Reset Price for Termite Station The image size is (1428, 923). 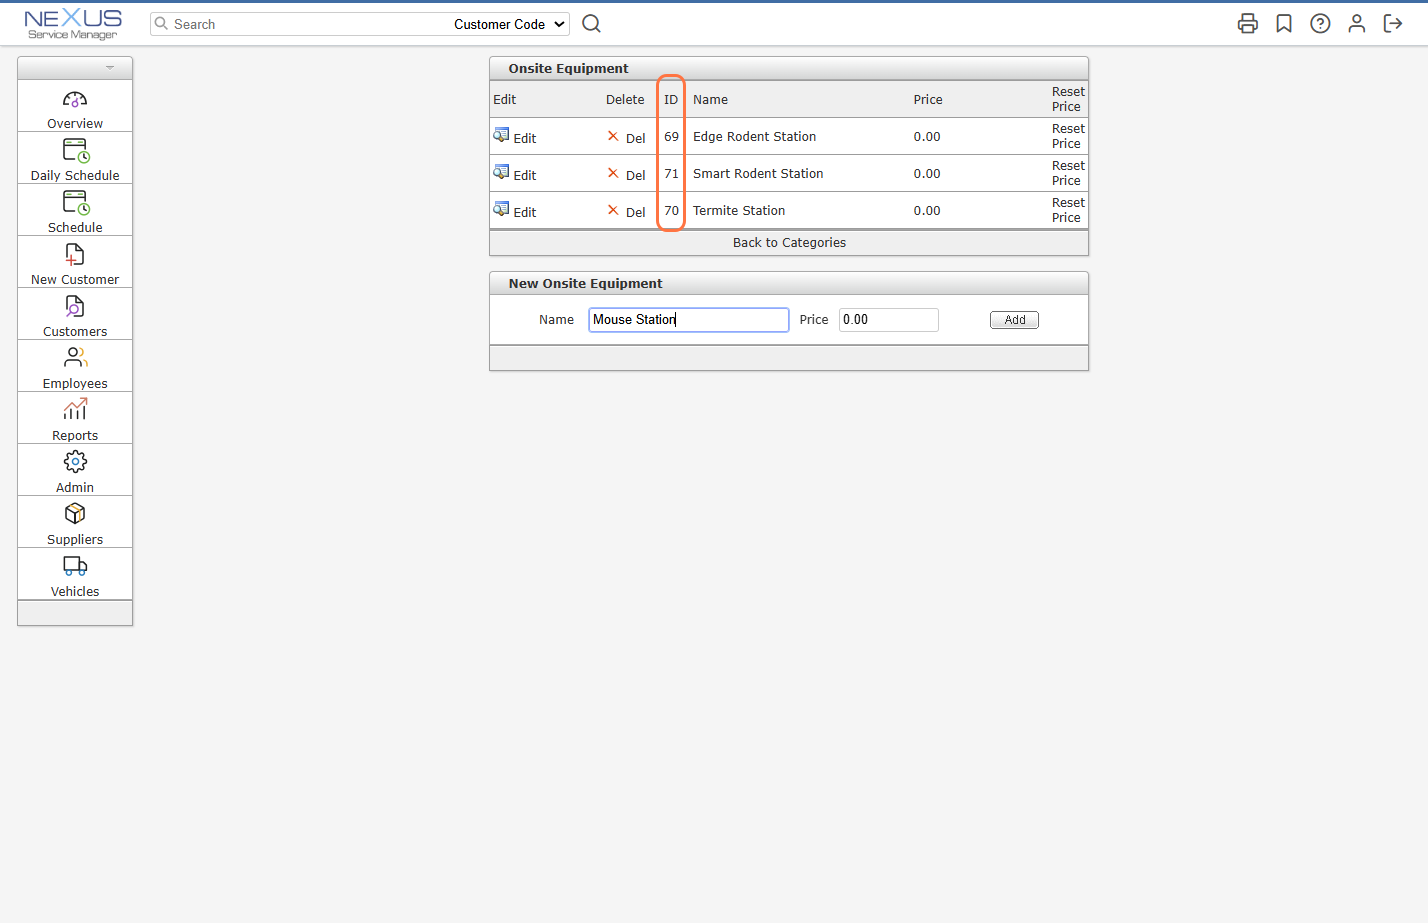point(1068,210)
